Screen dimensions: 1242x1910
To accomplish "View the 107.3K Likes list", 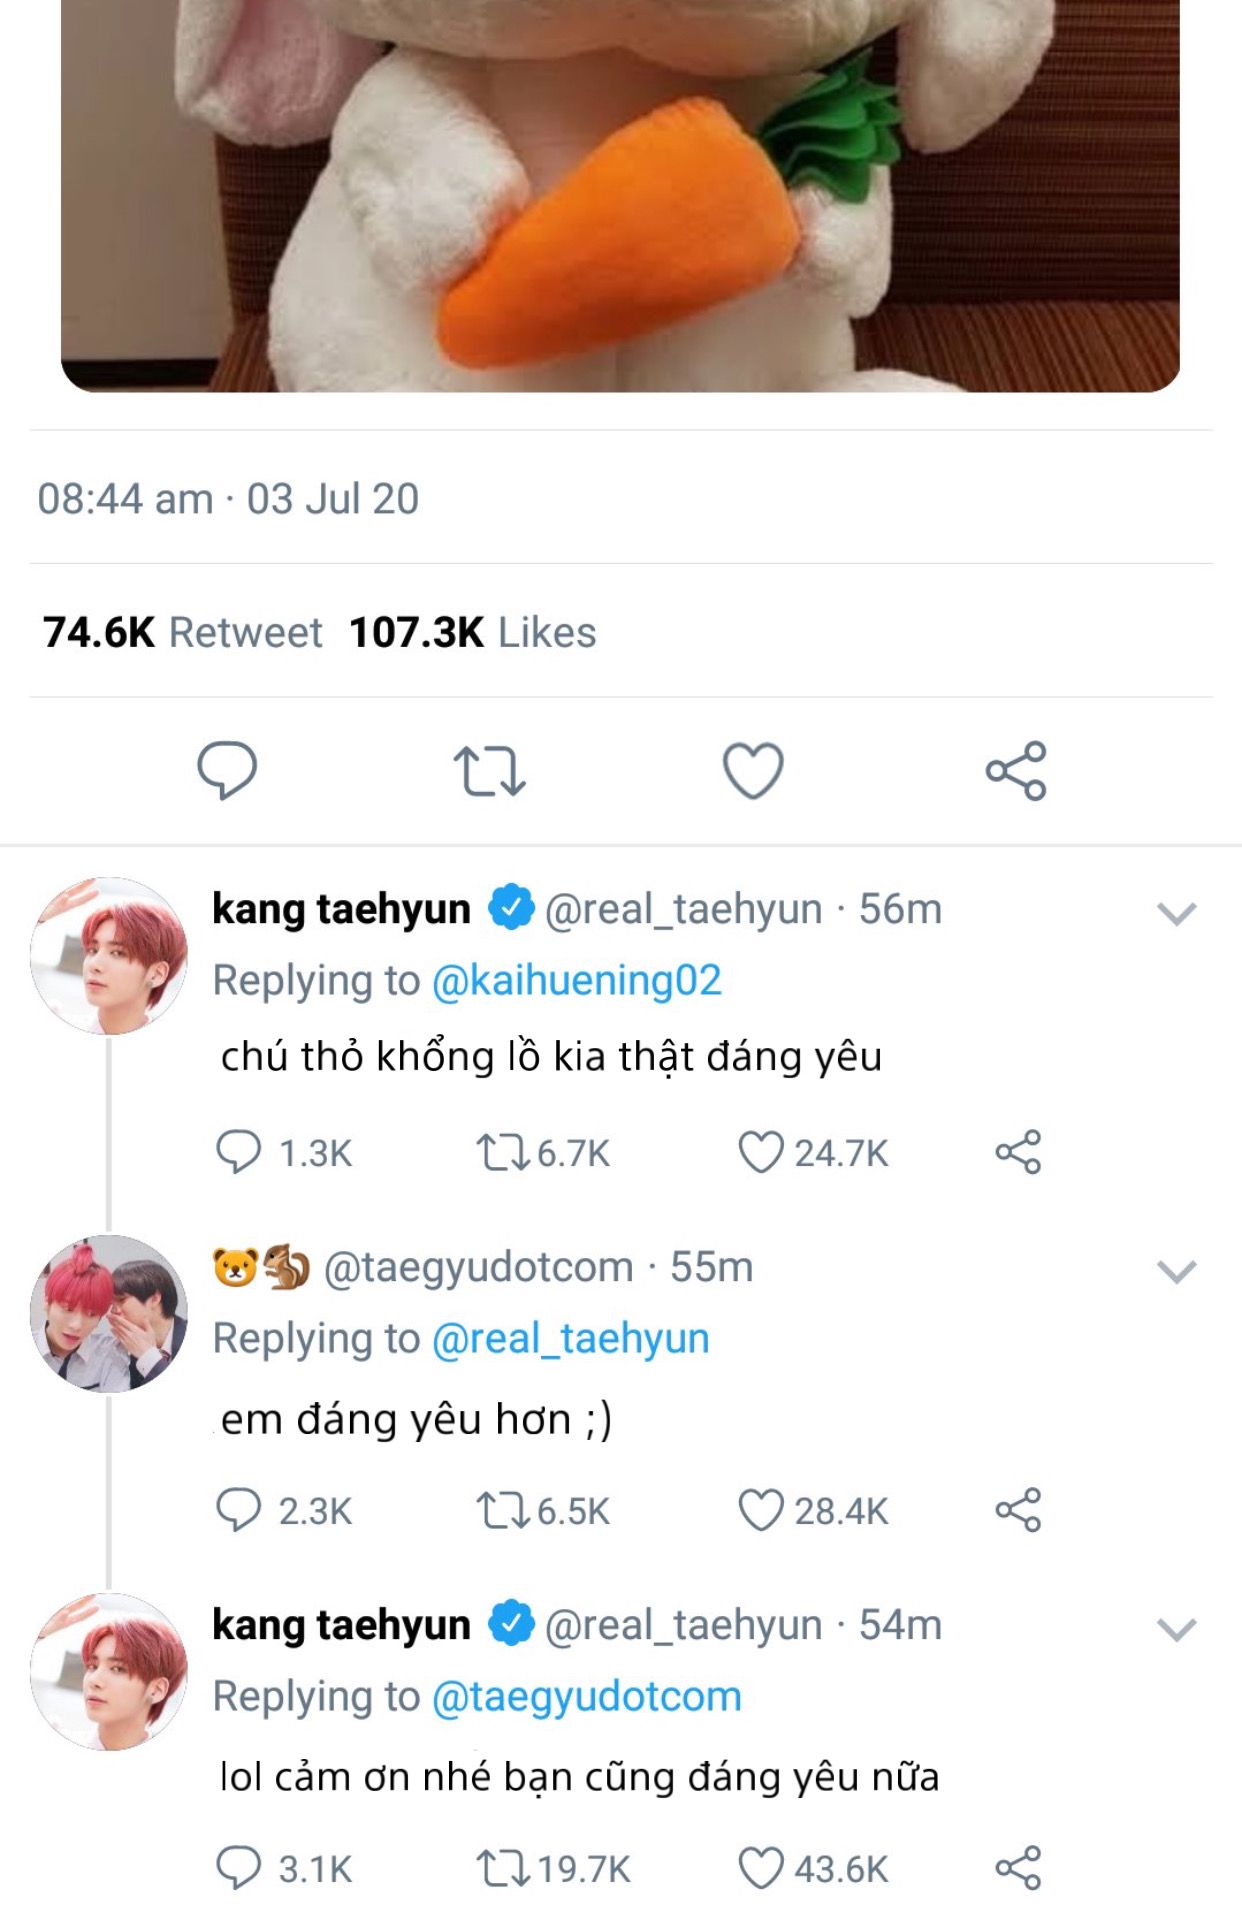I will pos(472,632).
